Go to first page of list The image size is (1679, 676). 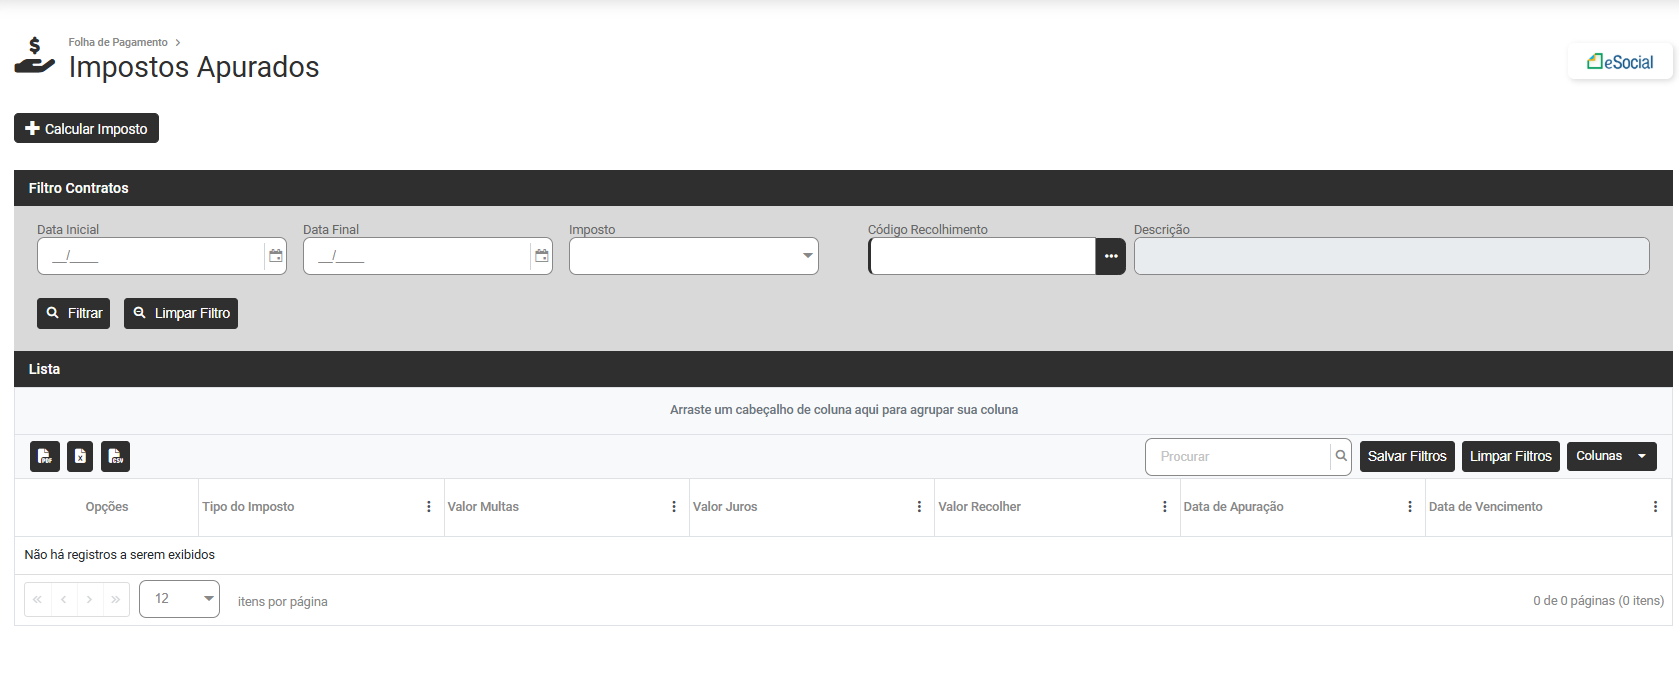tap(37, 599)
